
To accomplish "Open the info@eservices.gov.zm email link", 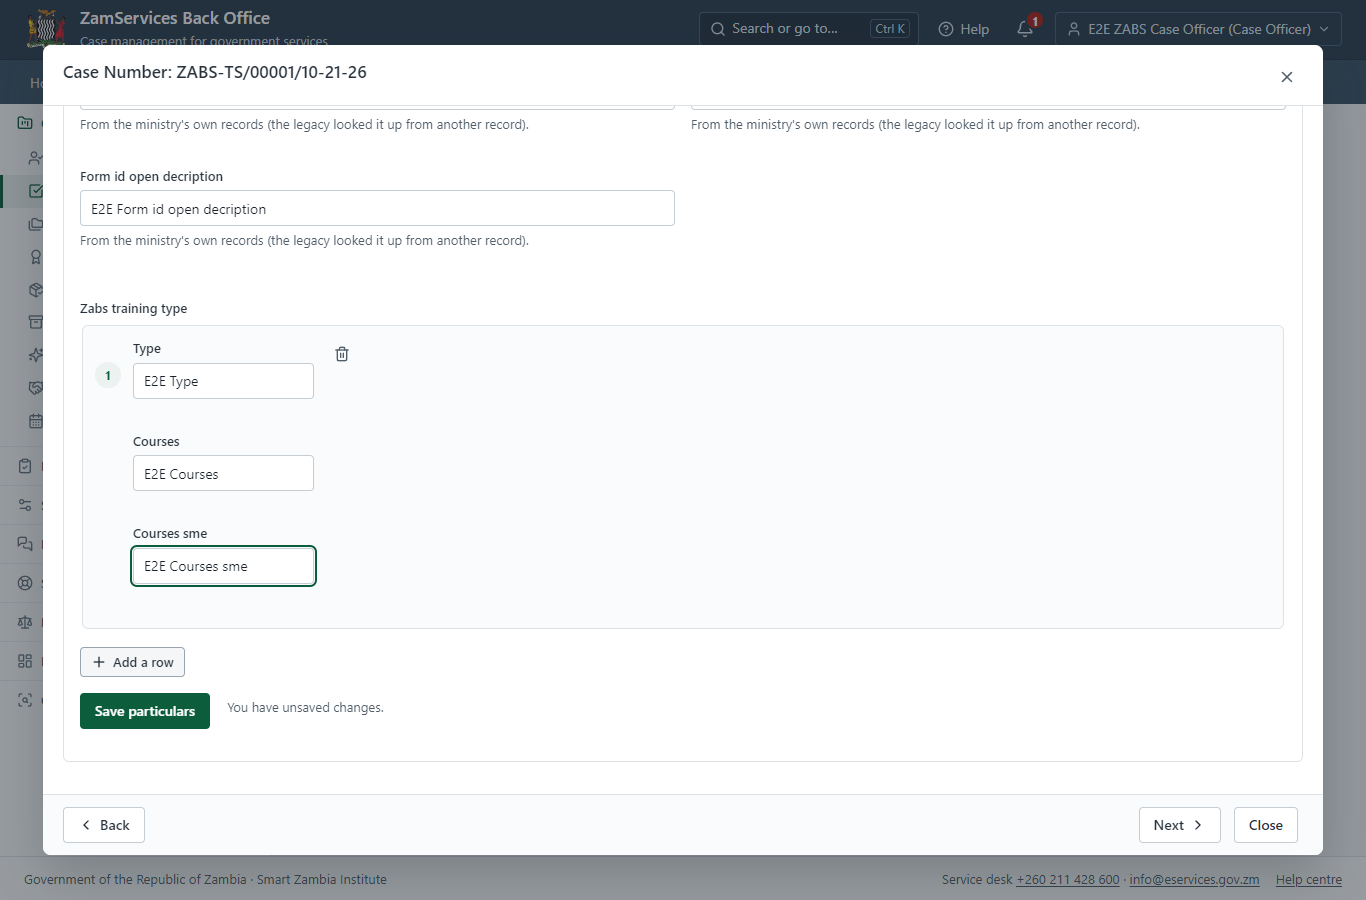I will [x=1194, y=880].
